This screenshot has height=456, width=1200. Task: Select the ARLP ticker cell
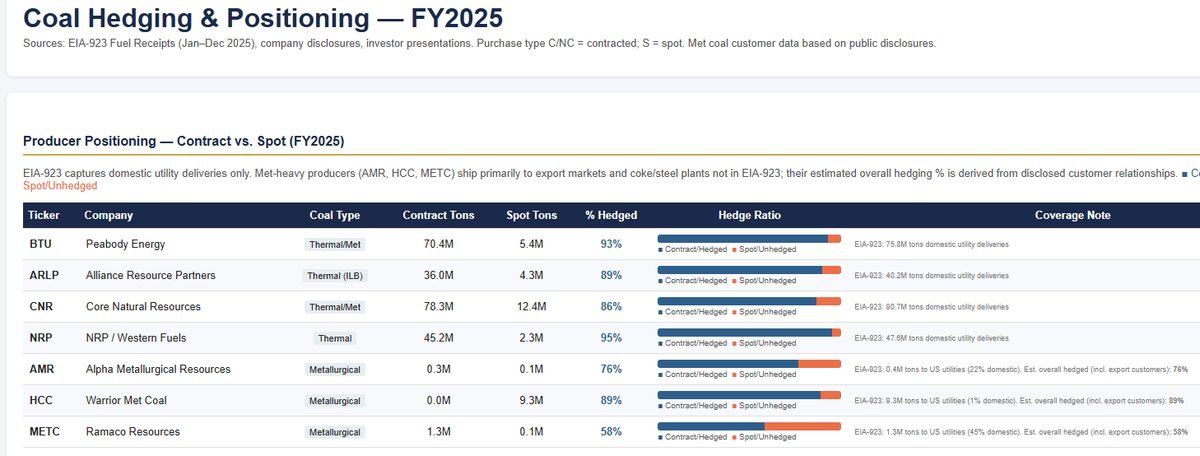click(x=45, y=275)
